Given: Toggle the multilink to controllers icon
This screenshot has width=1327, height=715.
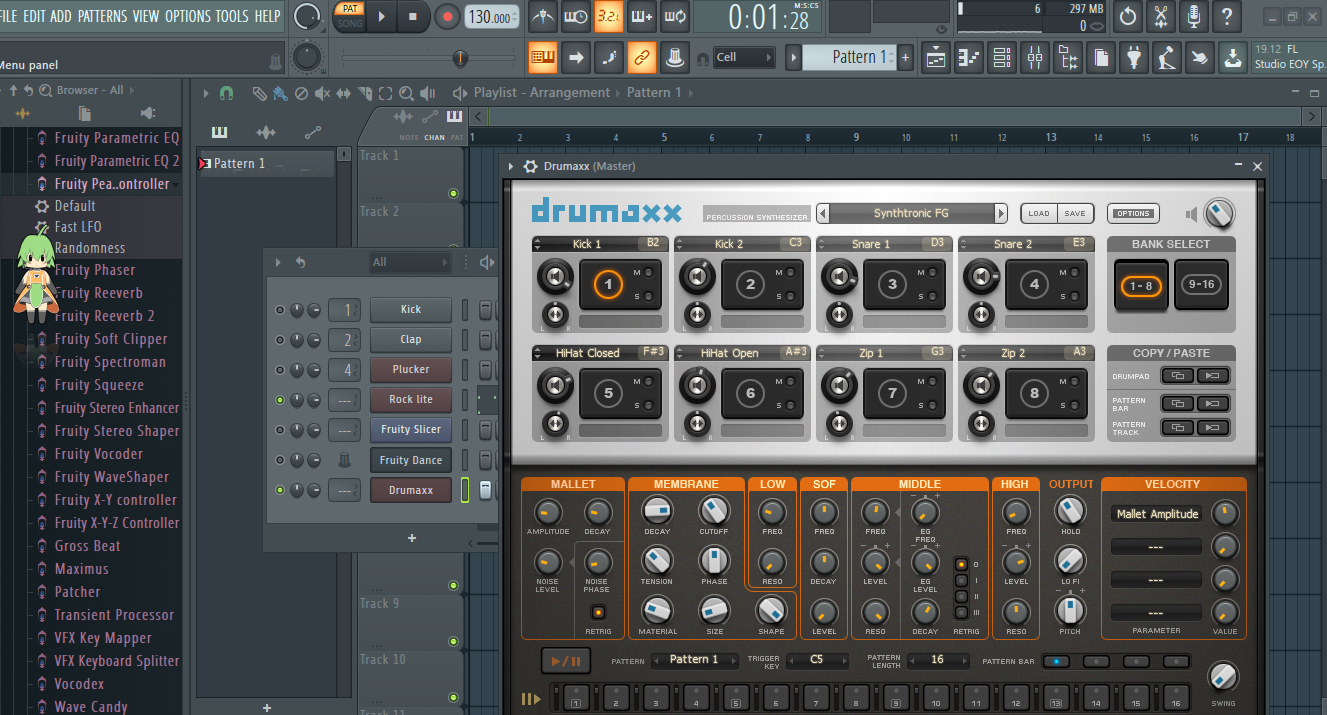Looking at the screenshot, I should 674,57.
